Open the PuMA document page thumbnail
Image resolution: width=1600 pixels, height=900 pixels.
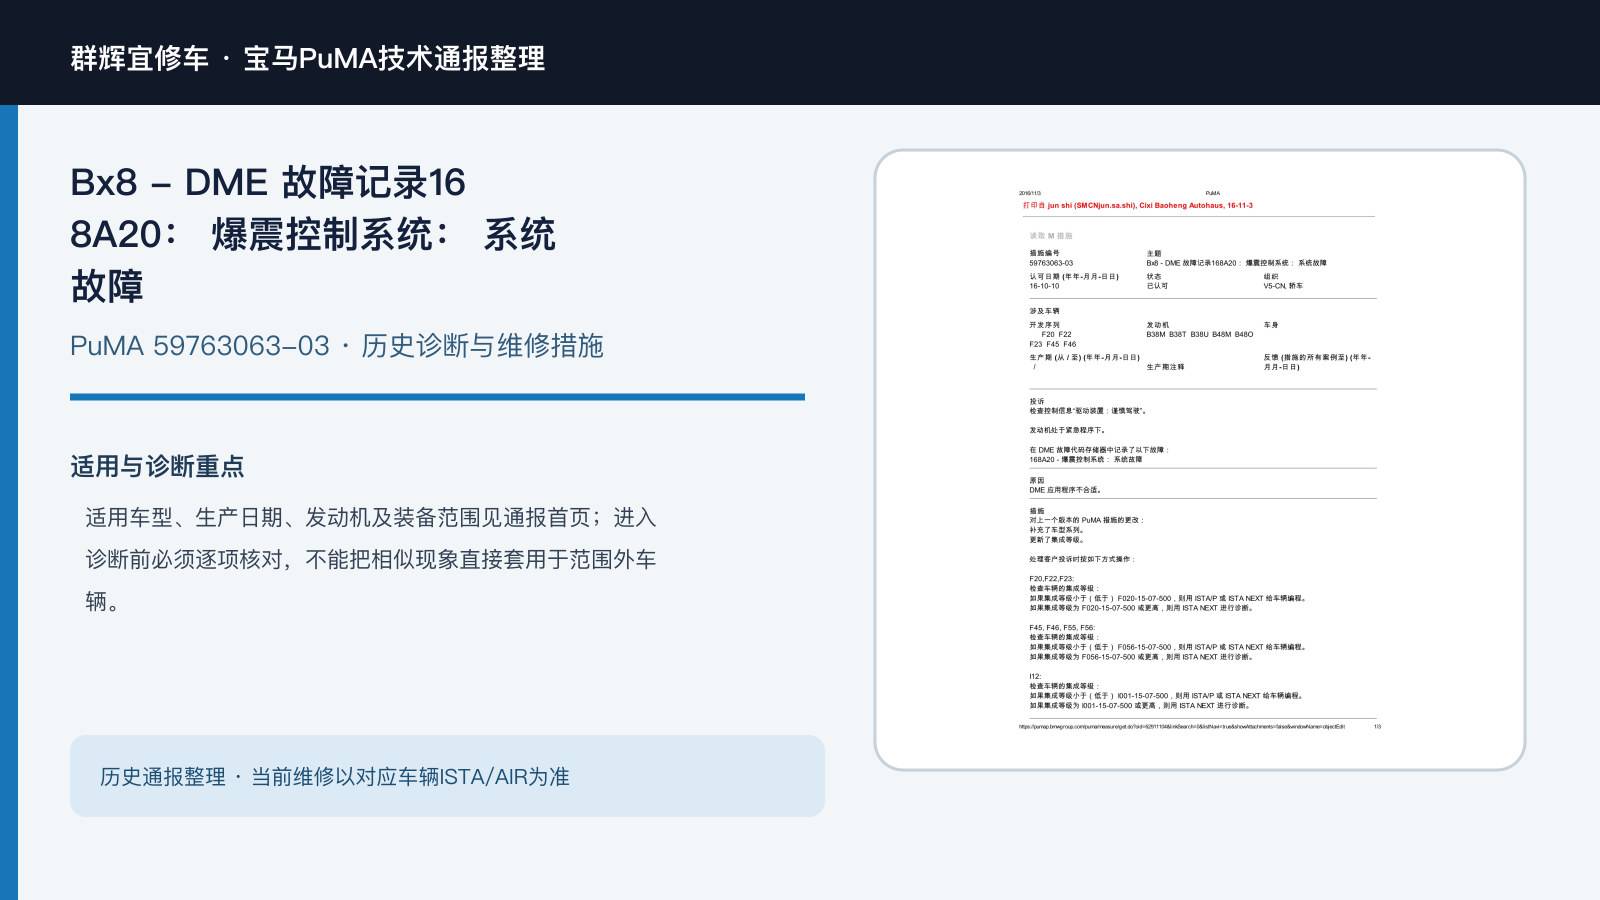coord(1199,460)
